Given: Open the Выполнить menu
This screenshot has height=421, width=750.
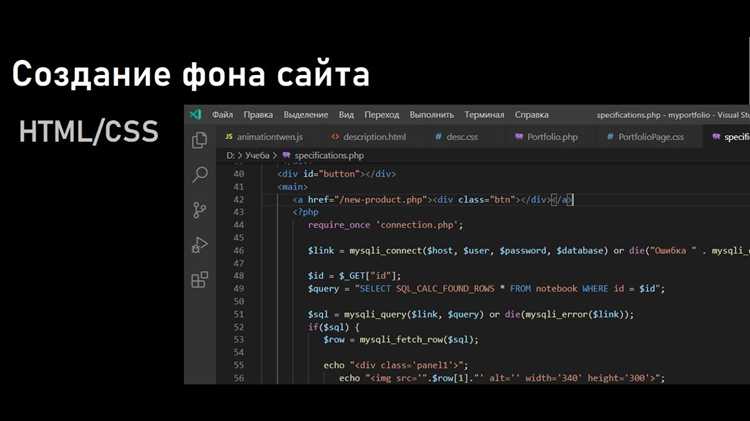Looking at the screenshot, I should [x=431, y=115].
